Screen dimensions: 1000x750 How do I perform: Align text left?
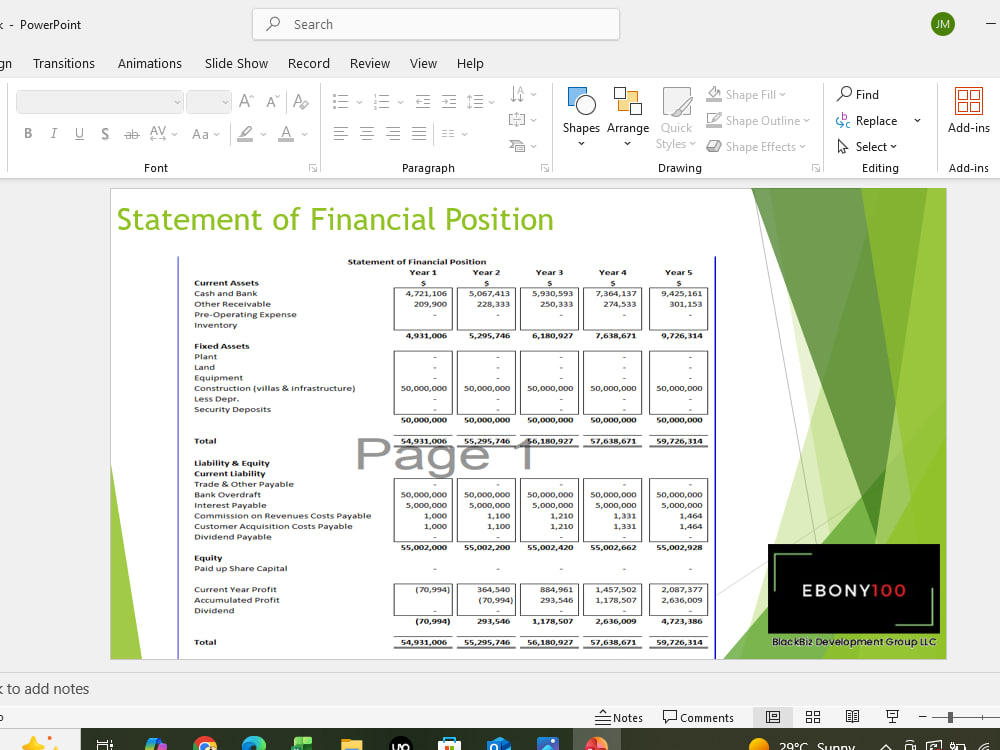click(341, 133)
